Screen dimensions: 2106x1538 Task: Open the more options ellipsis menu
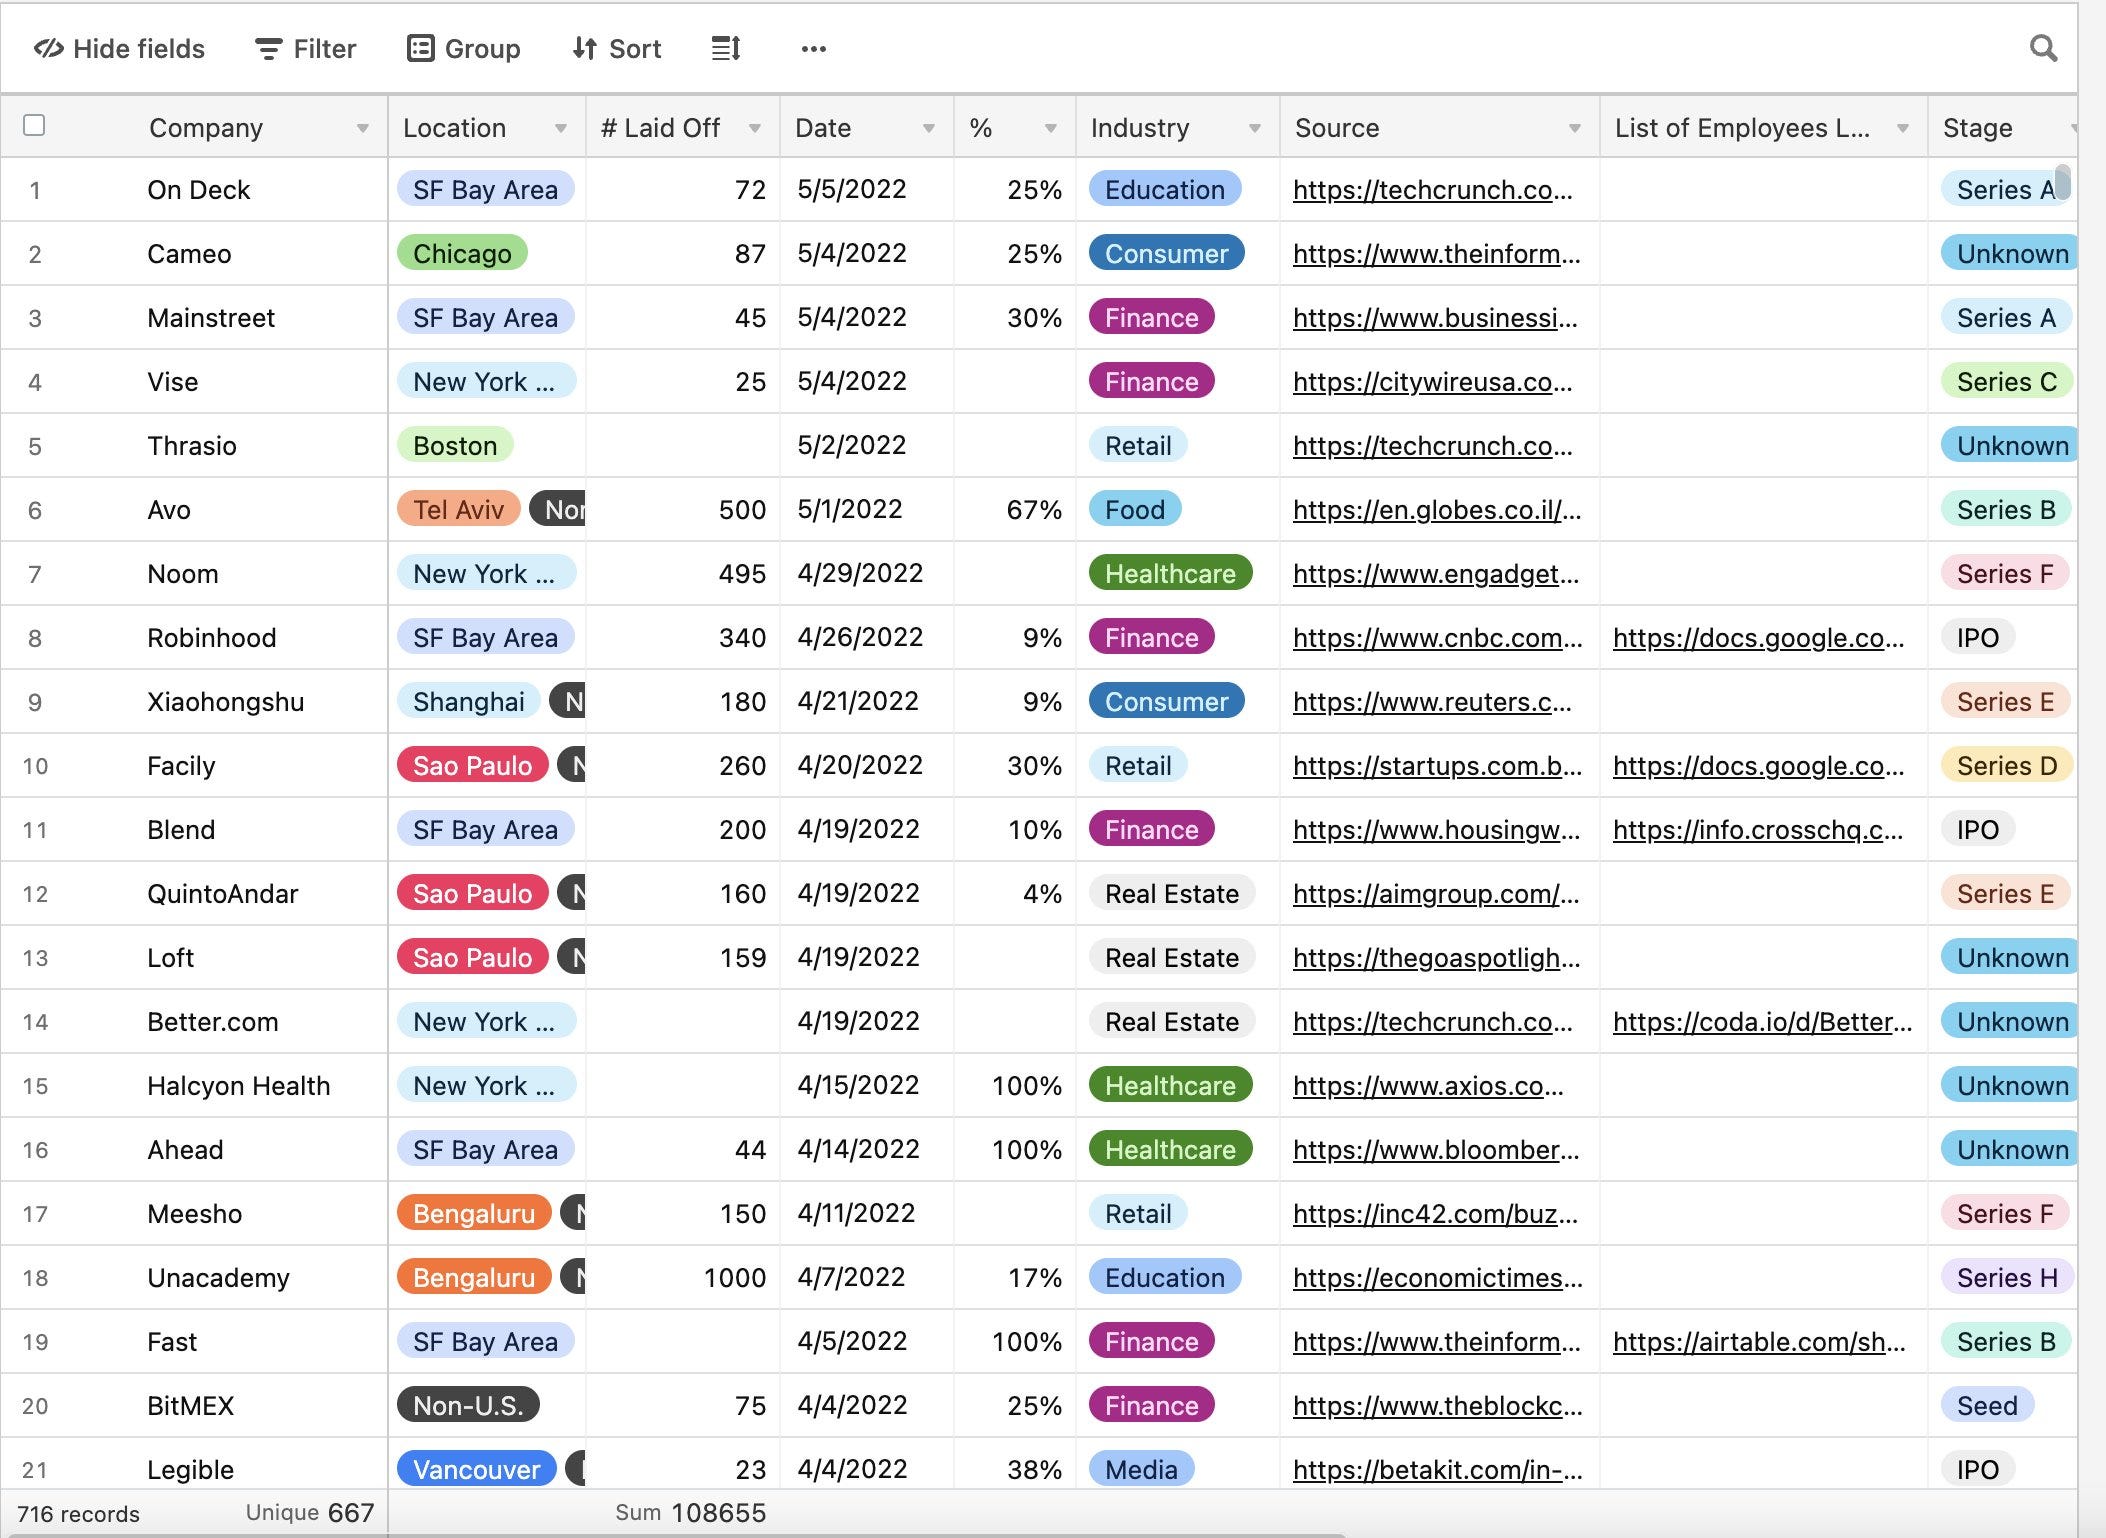[x=814, y=48]
